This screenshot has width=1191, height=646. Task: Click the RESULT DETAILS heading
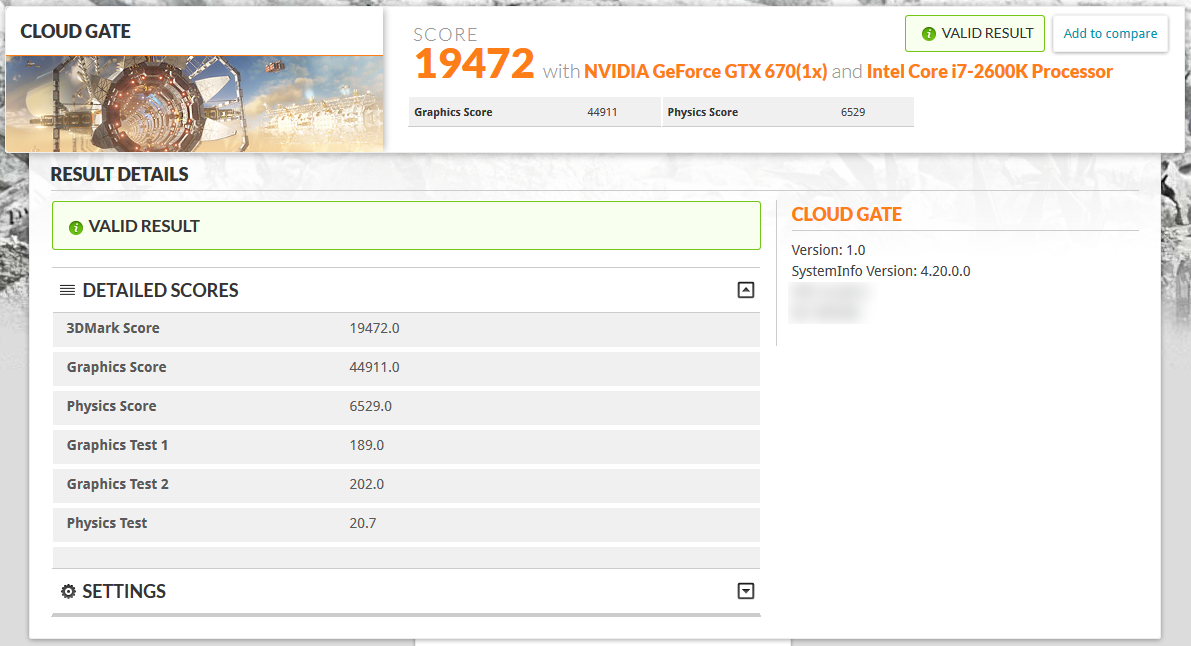point(119,174)
